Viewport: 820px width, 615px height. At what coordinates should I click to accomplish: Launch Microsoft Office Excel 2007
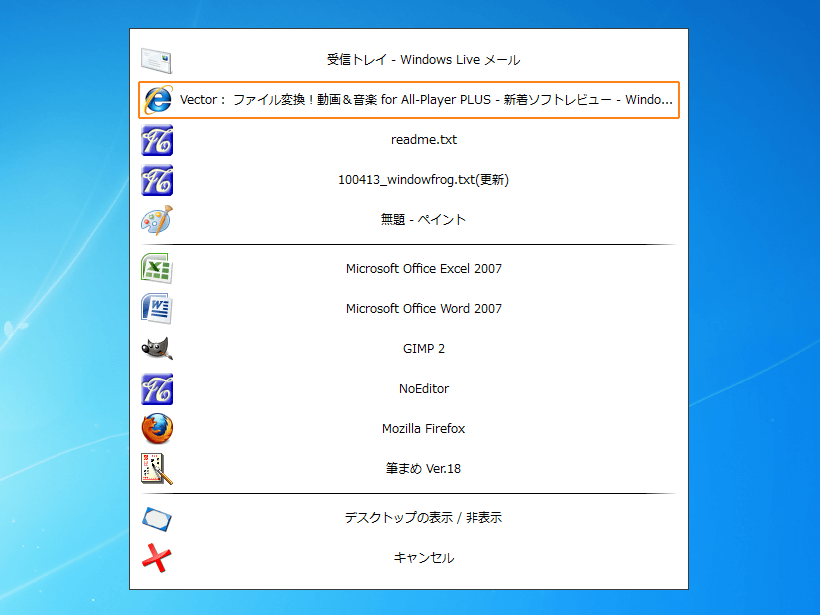[409, 268]
